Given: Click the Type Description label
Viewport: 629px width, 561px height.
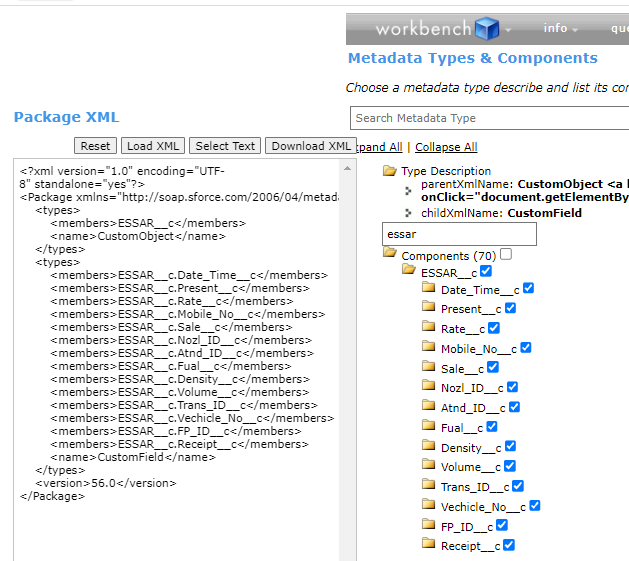Looking at the screenshot, I should click(446, 171).
